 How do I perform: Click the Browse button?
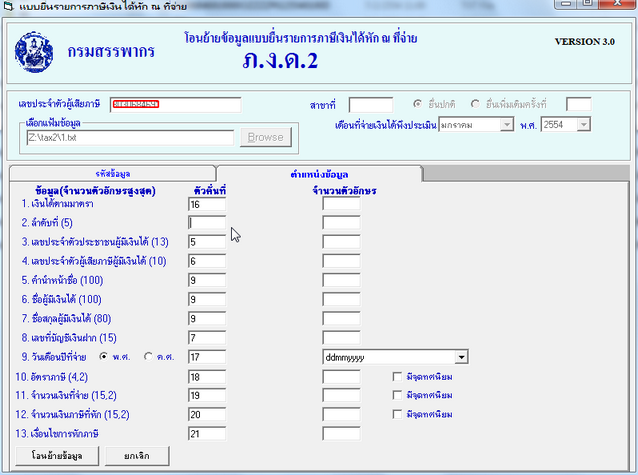[x=265, y=137]
